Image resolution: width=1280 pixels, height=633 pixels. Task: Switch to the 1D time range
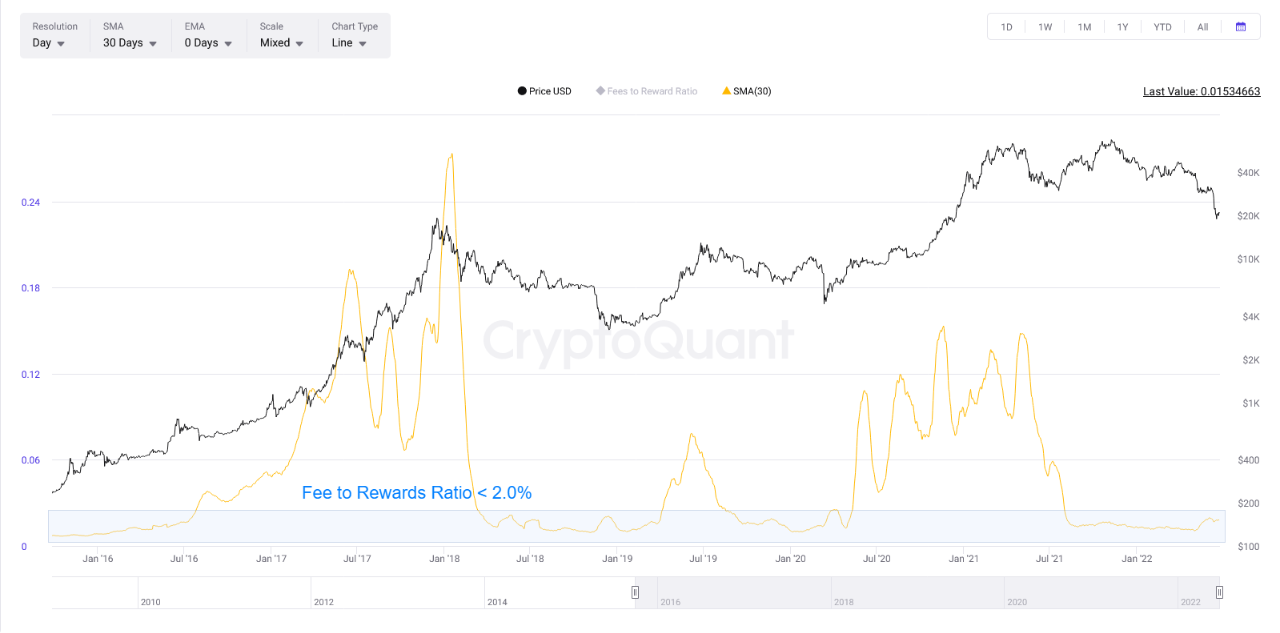[x=1006, y=27]
